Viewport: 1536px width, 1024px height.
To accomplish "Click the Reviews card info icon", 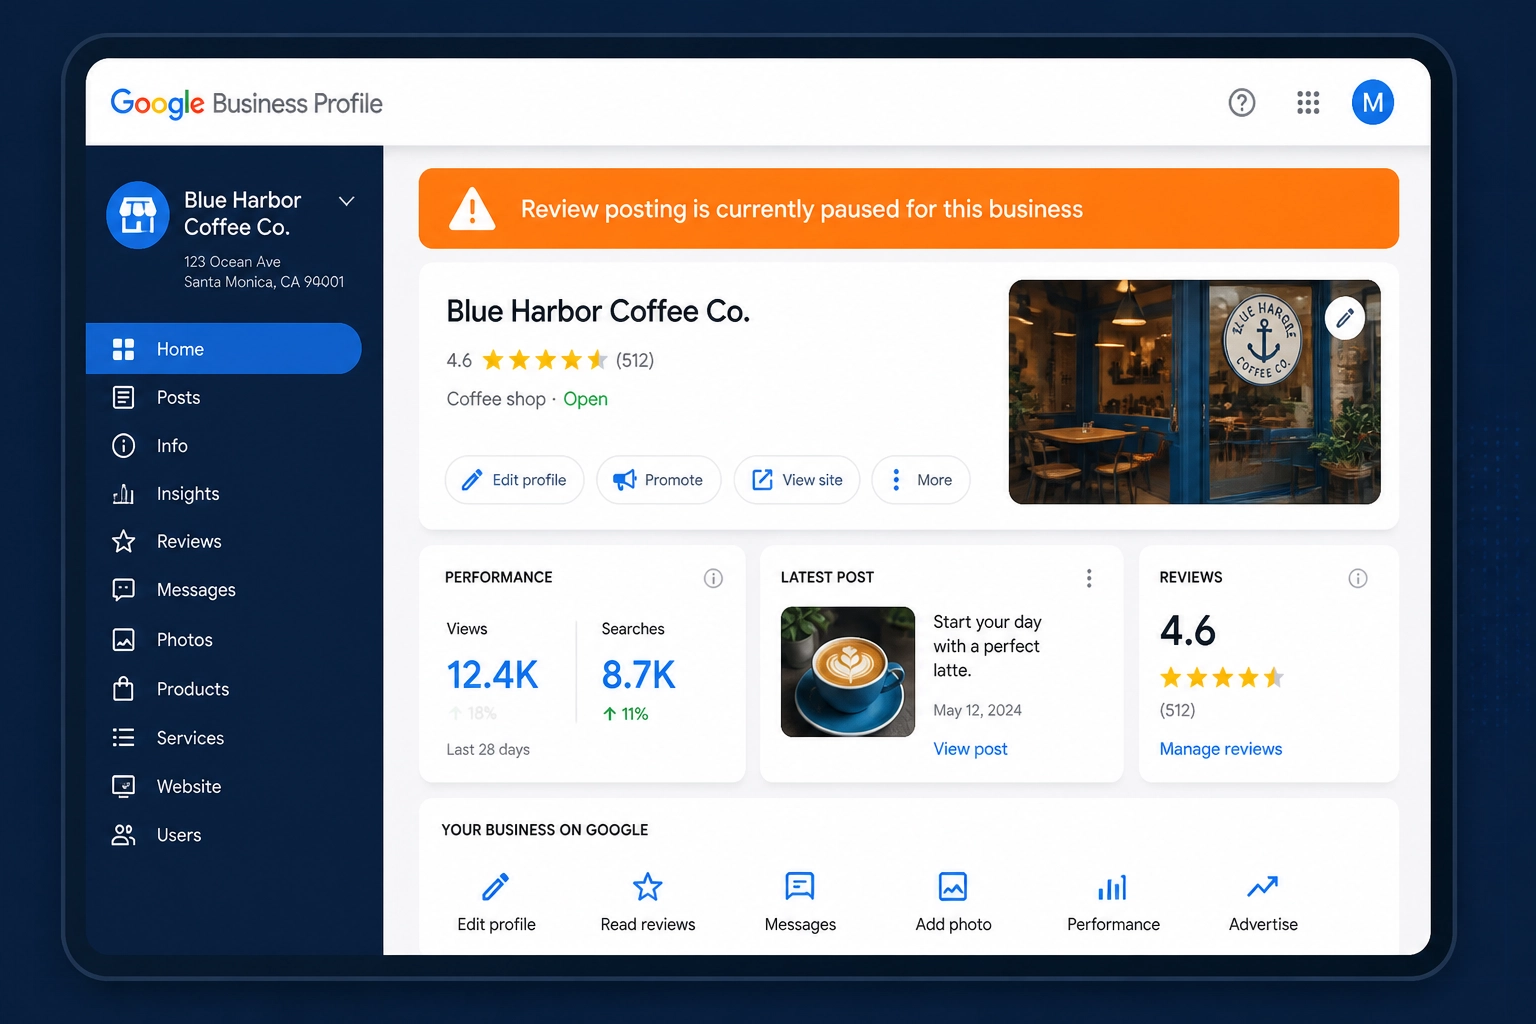I will [x=1358, y=578].
